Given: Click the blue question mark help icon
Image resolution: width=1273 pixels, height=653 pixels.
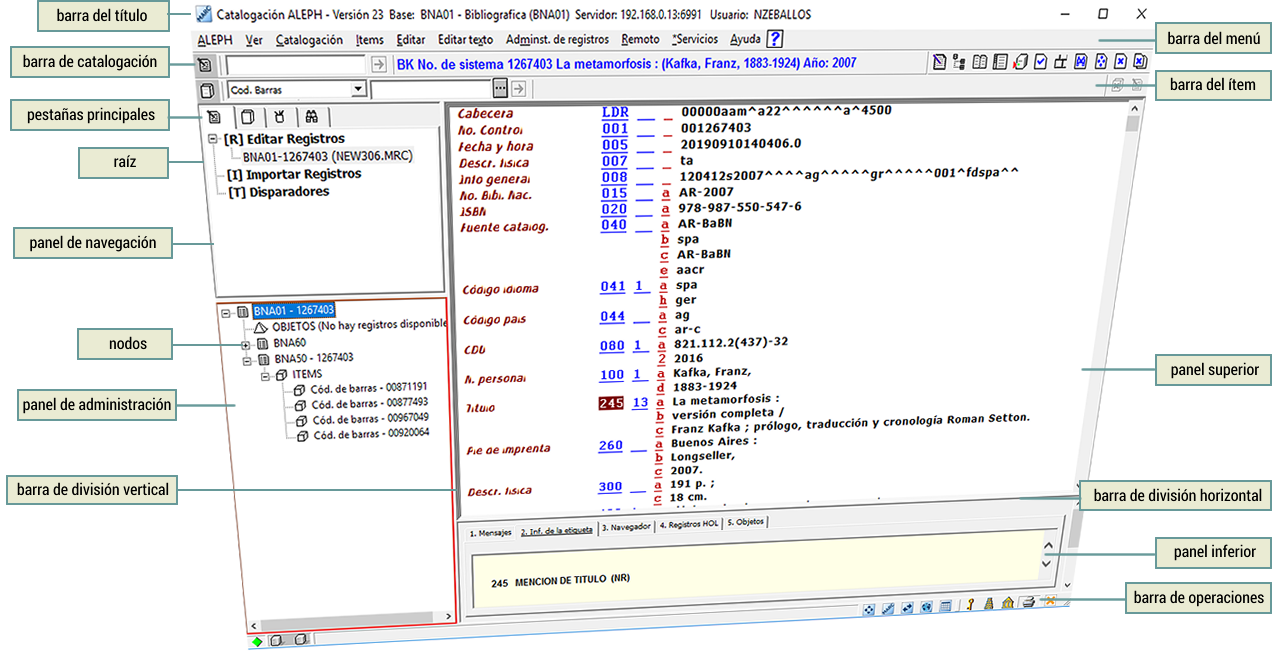Looking at the screenshot, I should pos(775,40).
